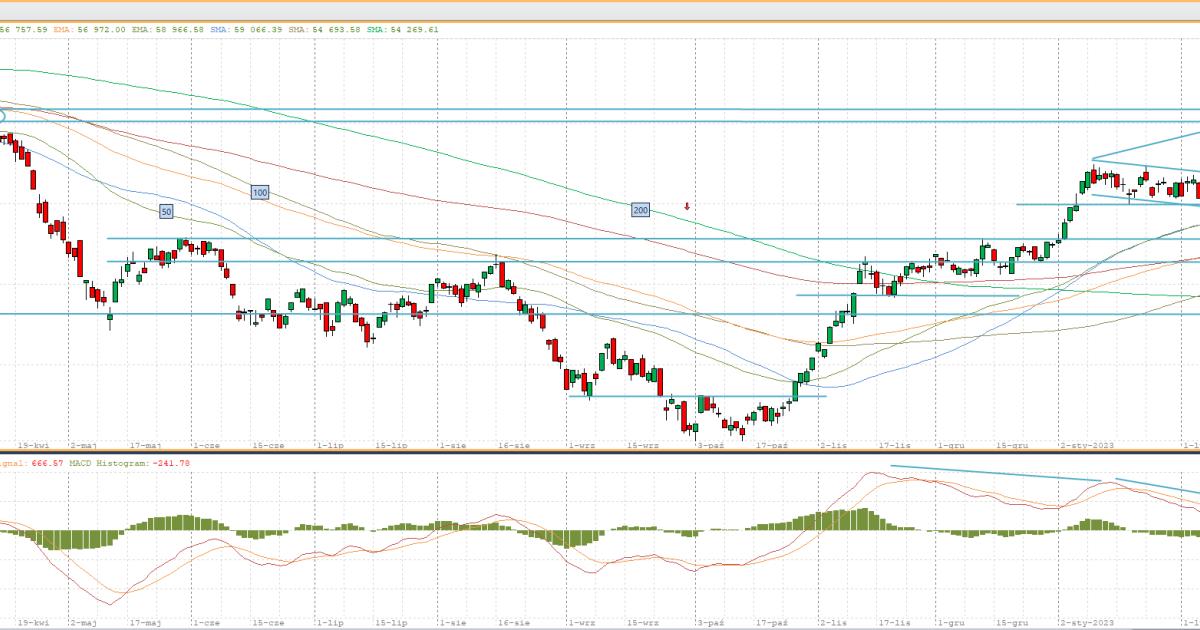Image resolution: width=1200 pixels, height=630 pixels.
Task: Click the blue SMA 59 066.39 legend entry
Action: pos(246,30)
